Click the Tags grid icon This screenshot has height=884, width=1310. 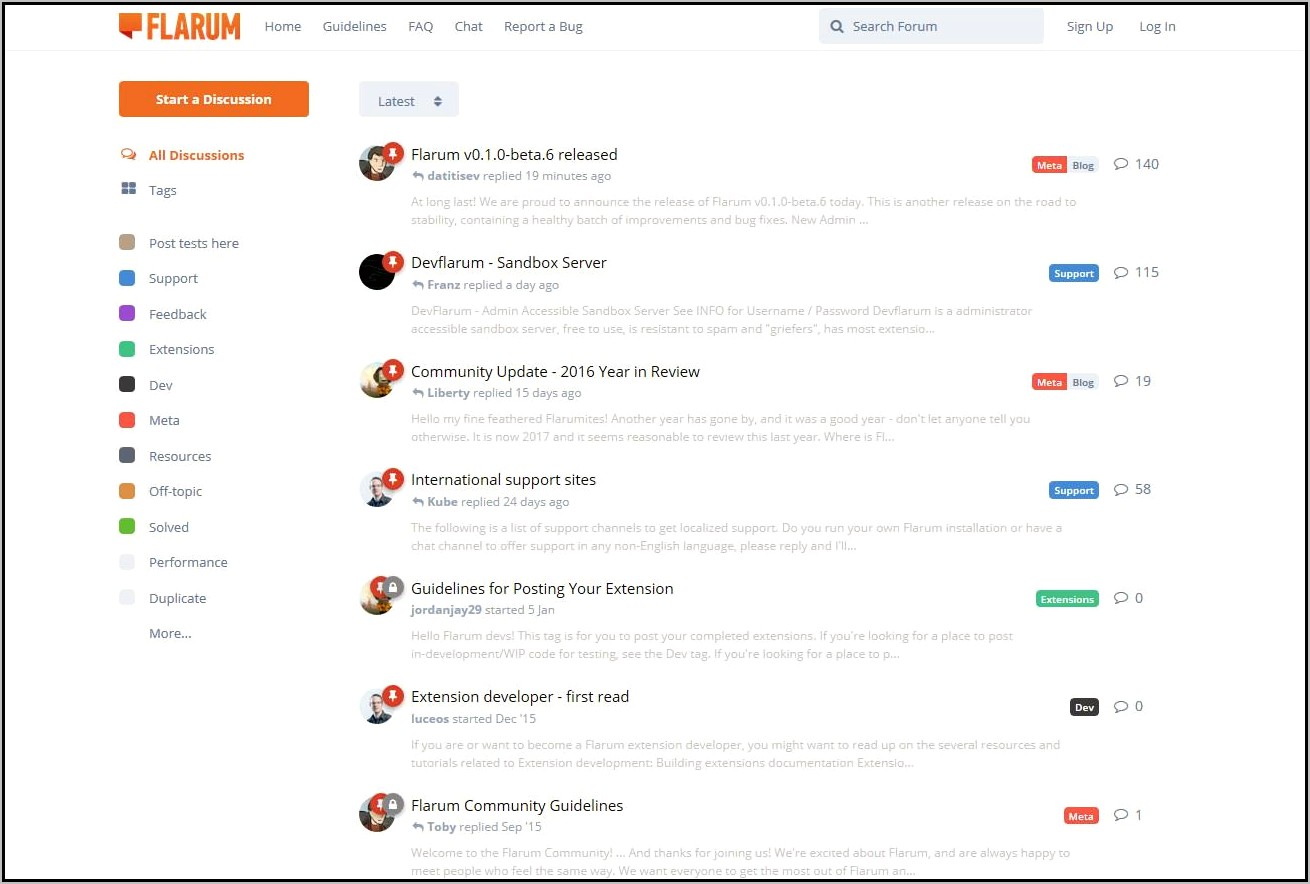pyautogui.click(x=128, y=189)
